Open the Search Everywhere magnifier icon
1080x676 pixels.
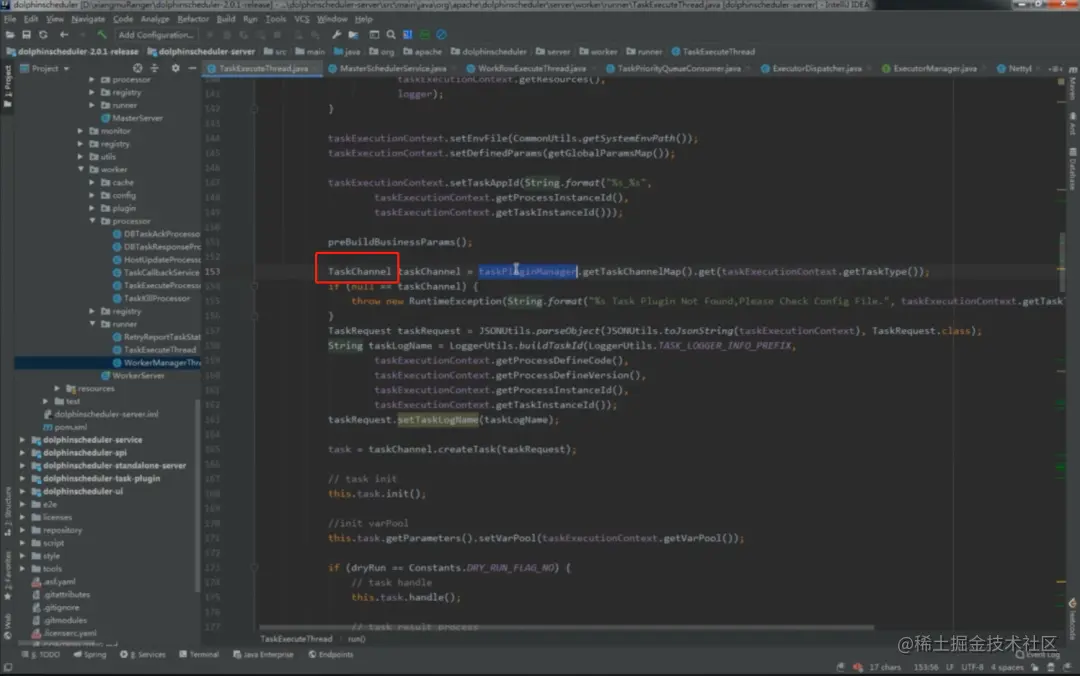[391, 34]
